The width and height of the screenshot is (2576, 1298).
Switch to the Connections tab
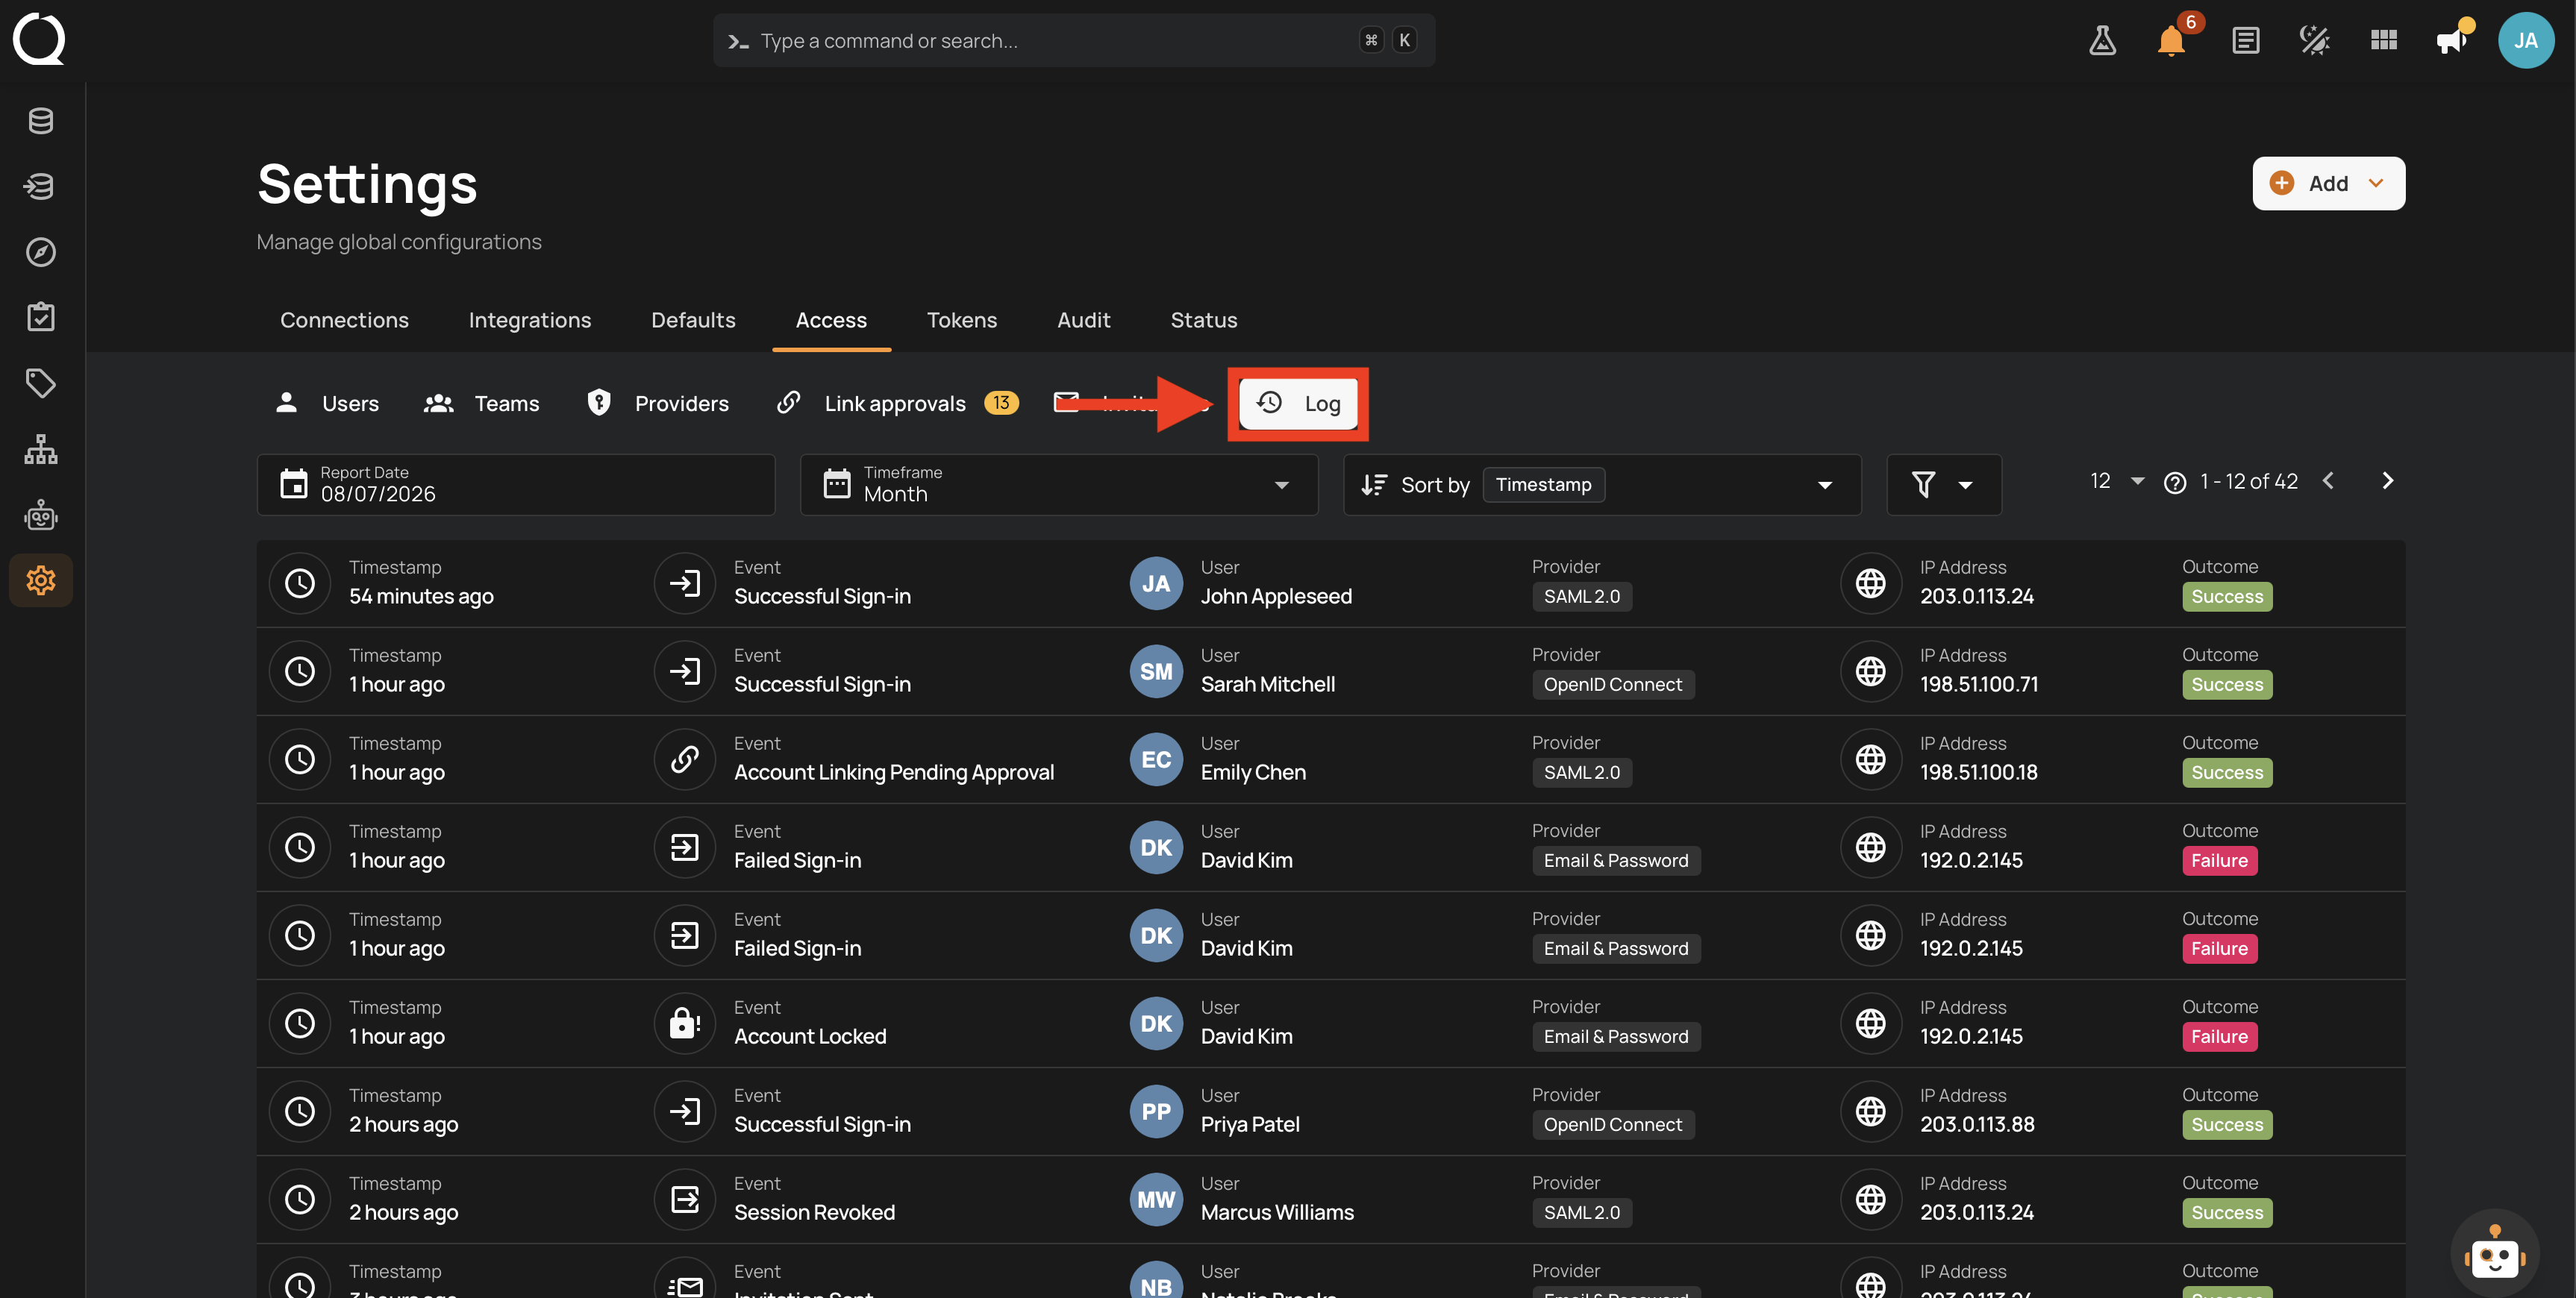click(344, 320)
